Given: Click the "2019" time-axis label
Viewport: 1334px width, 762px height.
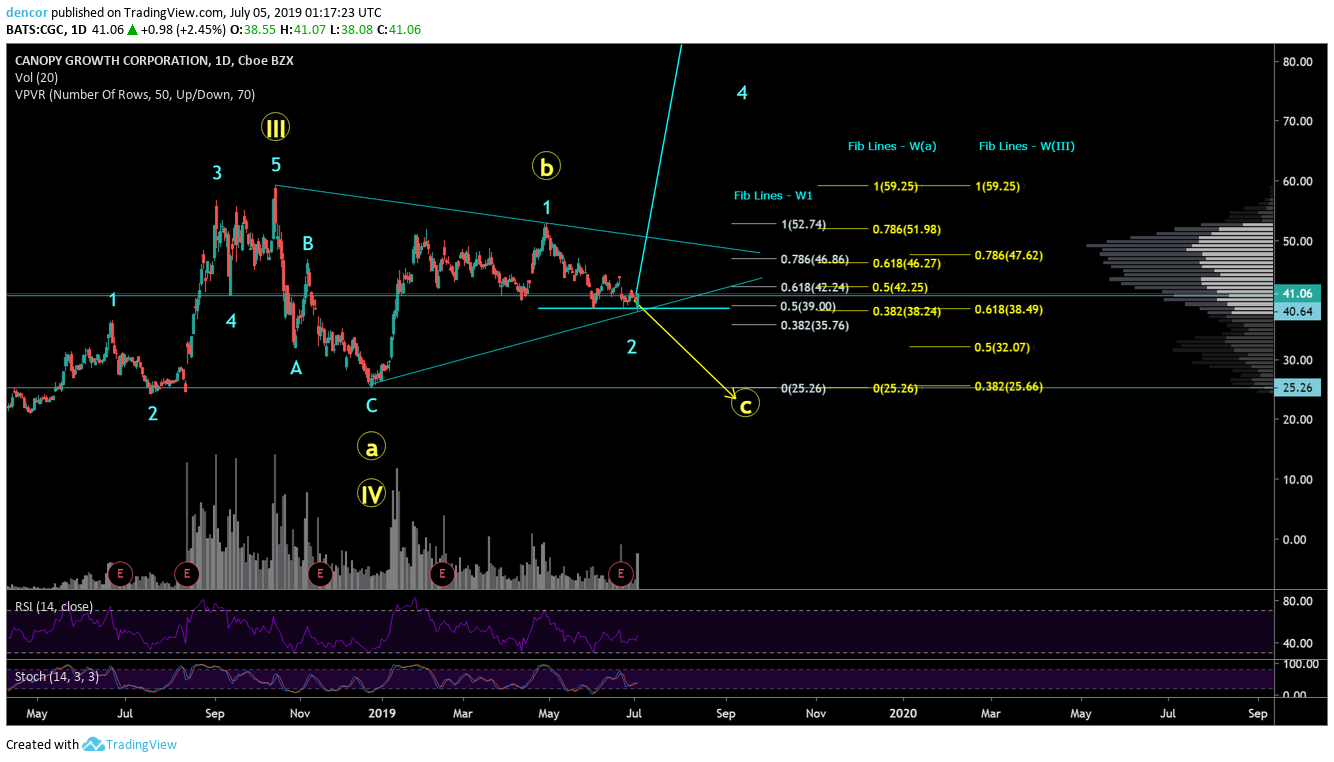Looking at the screenshot, I should point(383,714).
